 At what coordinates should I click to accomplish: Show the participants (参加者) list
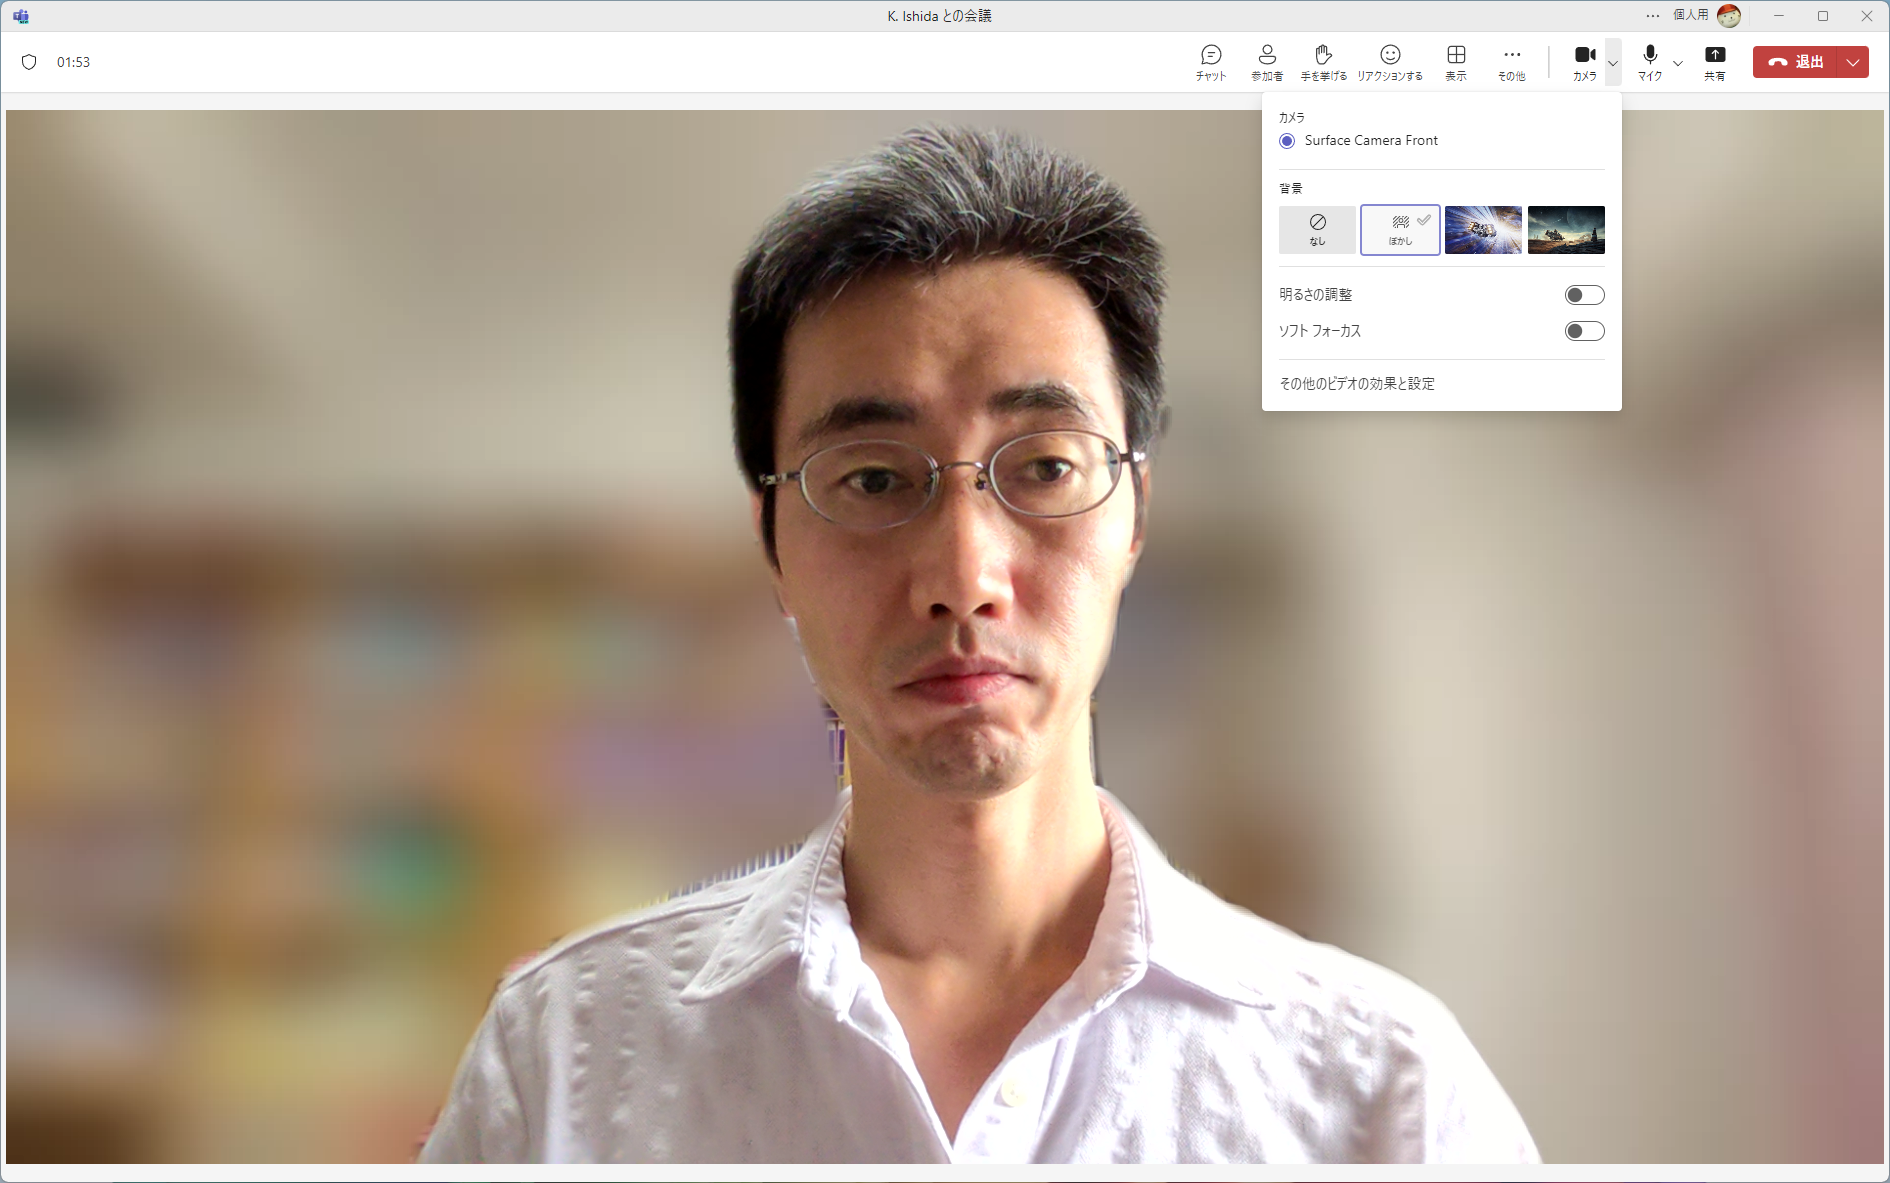(x=1267, y=62)
